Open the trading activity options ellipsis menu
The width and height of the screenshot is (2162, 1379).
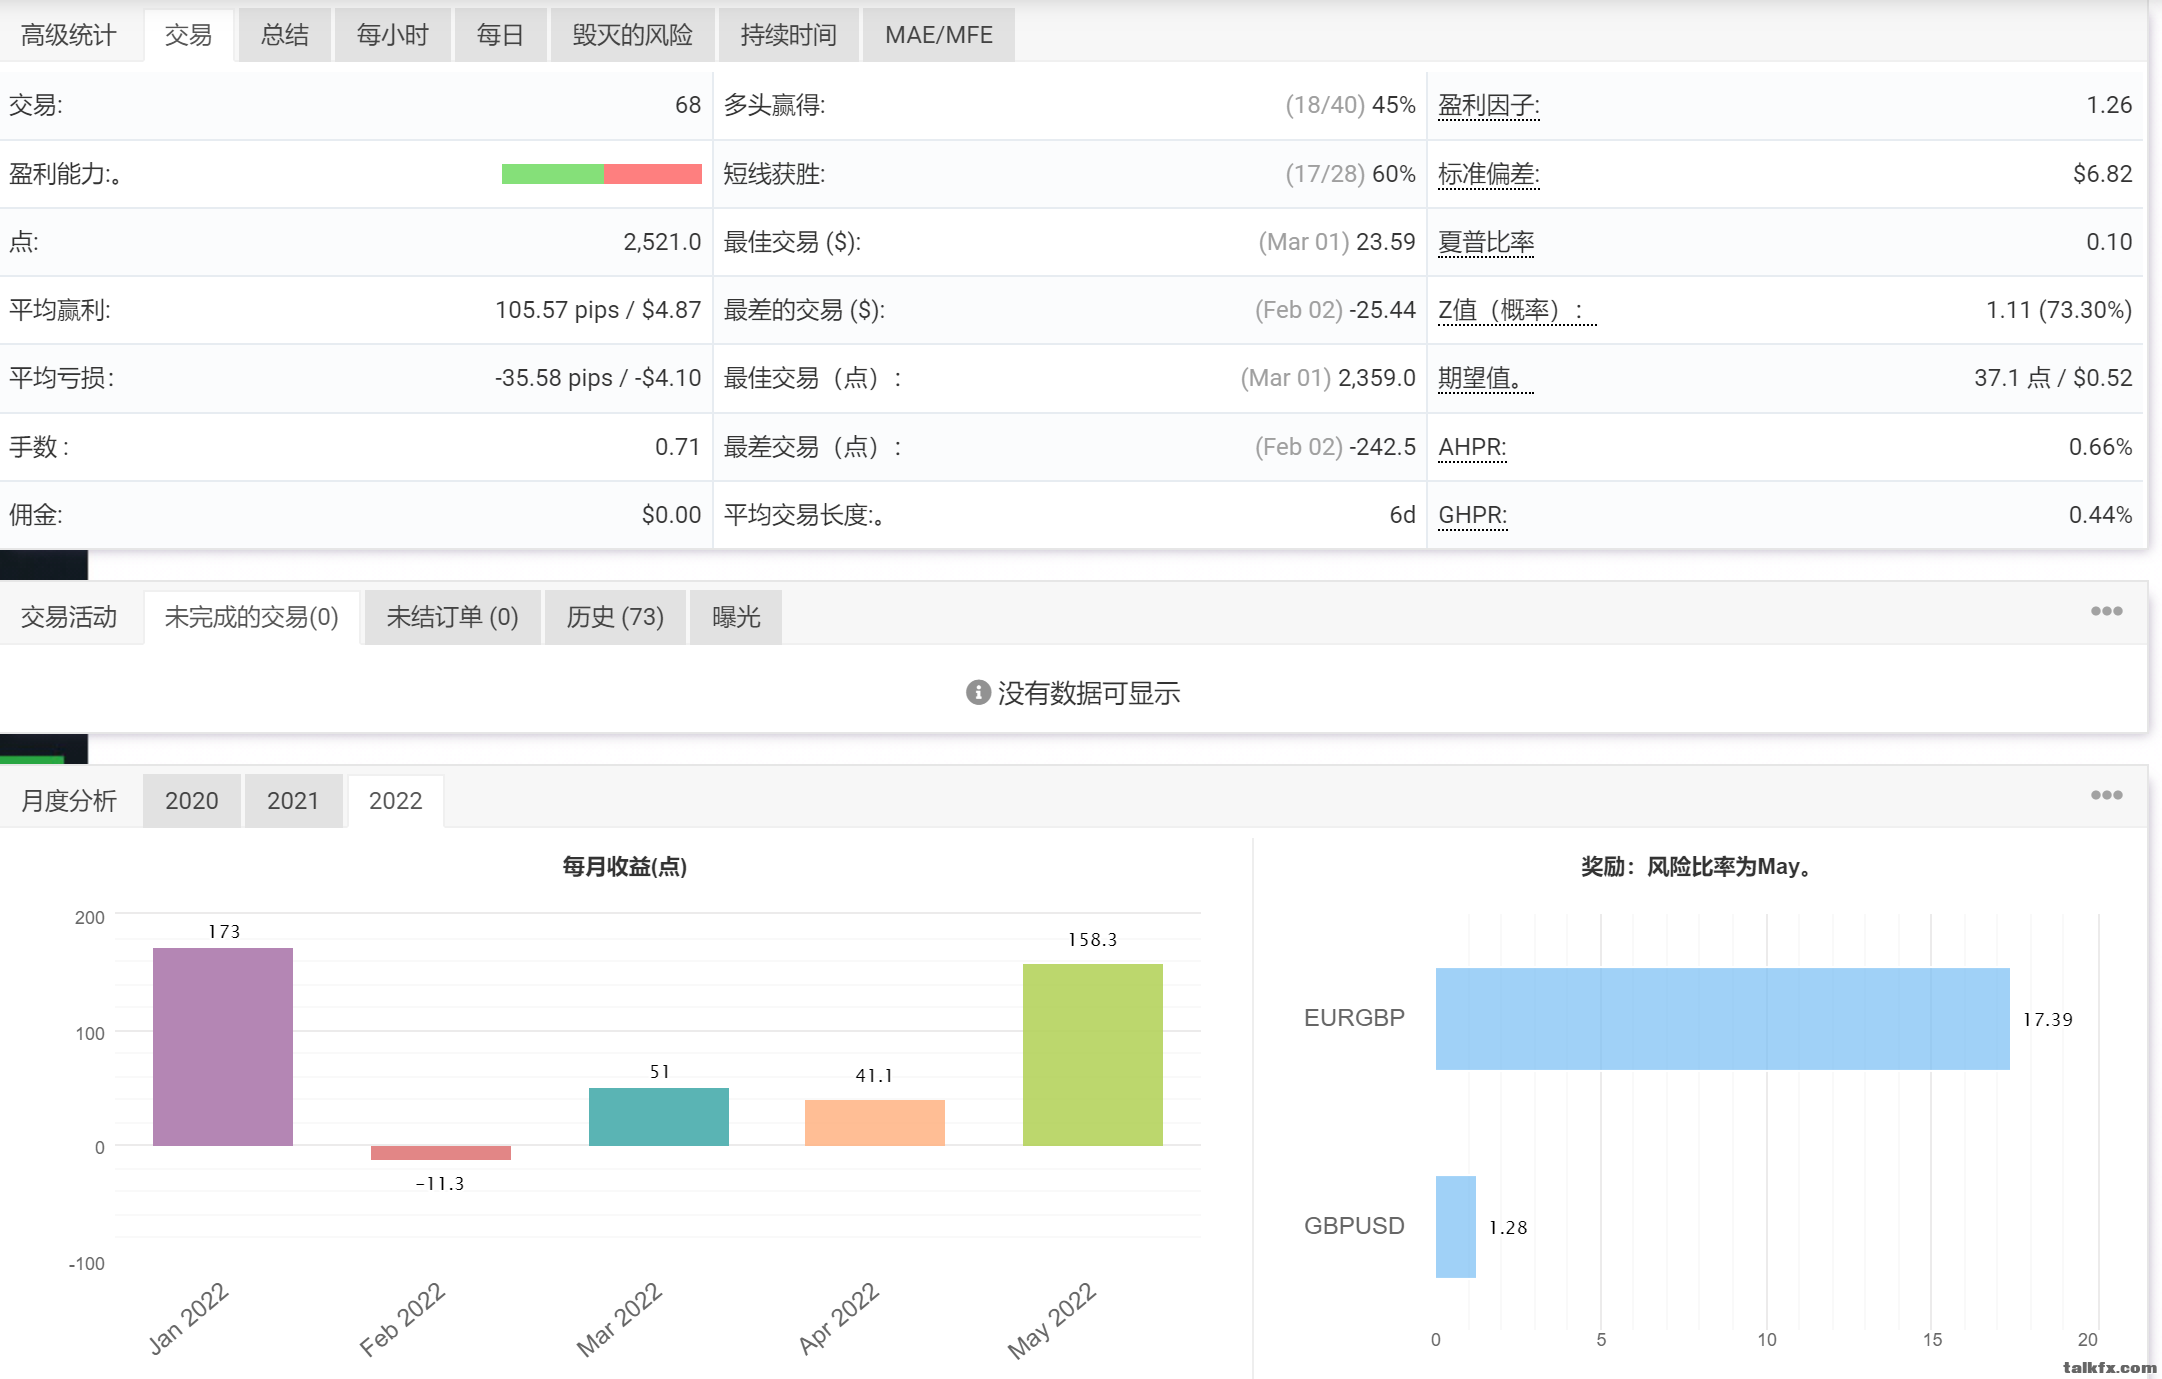pos(2106,611)
